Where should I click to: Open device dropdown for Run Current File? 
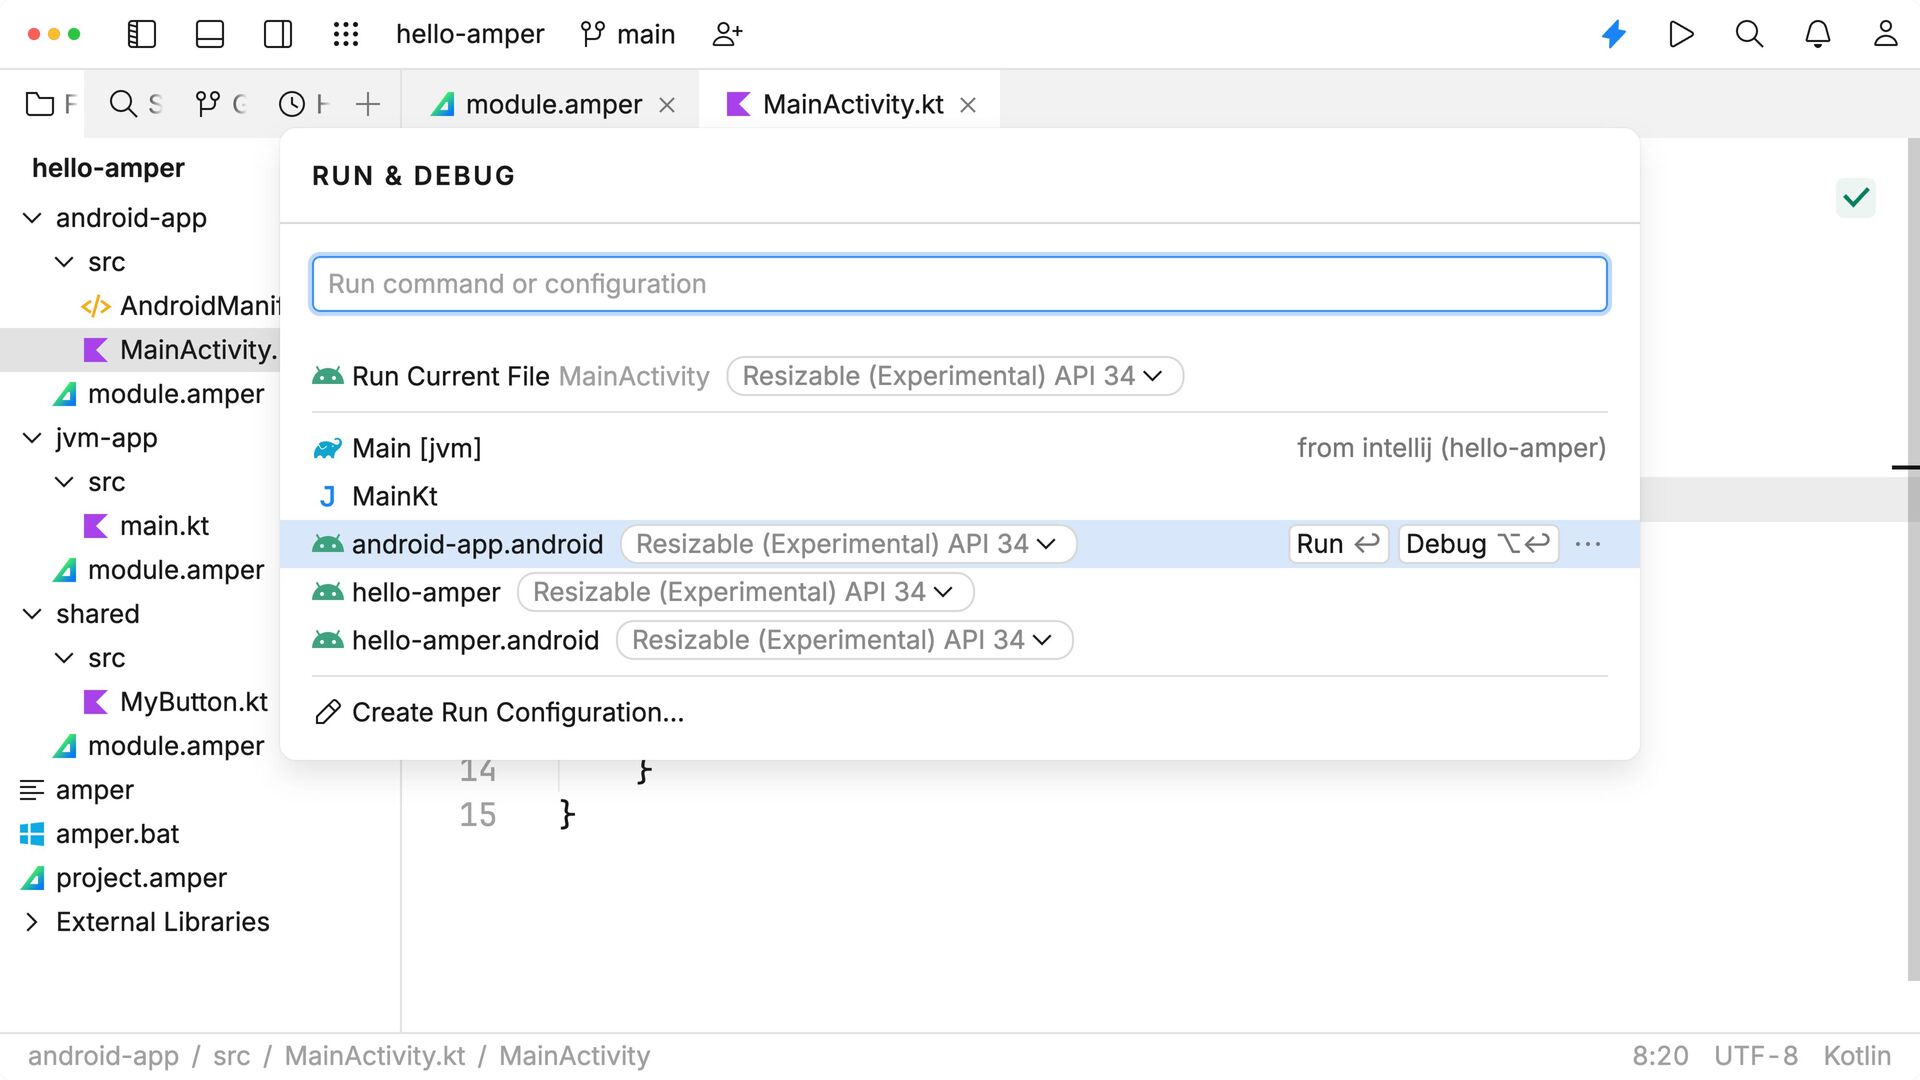tap(955, 376)
